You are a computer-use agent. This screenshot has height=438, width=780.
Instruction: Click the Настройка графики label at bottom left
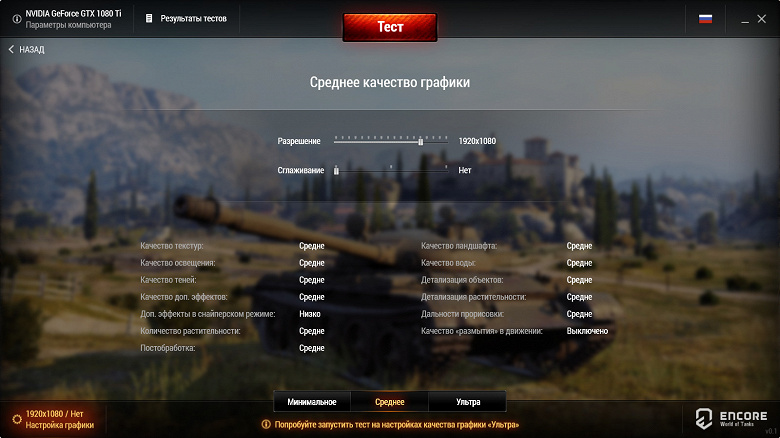[60, 425]
